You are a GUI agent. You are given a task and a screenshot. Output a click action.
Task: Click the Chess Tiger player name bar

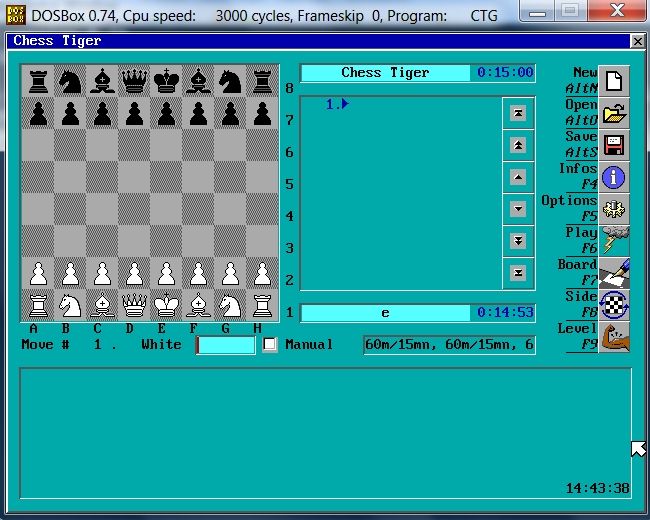pos(385,73)
